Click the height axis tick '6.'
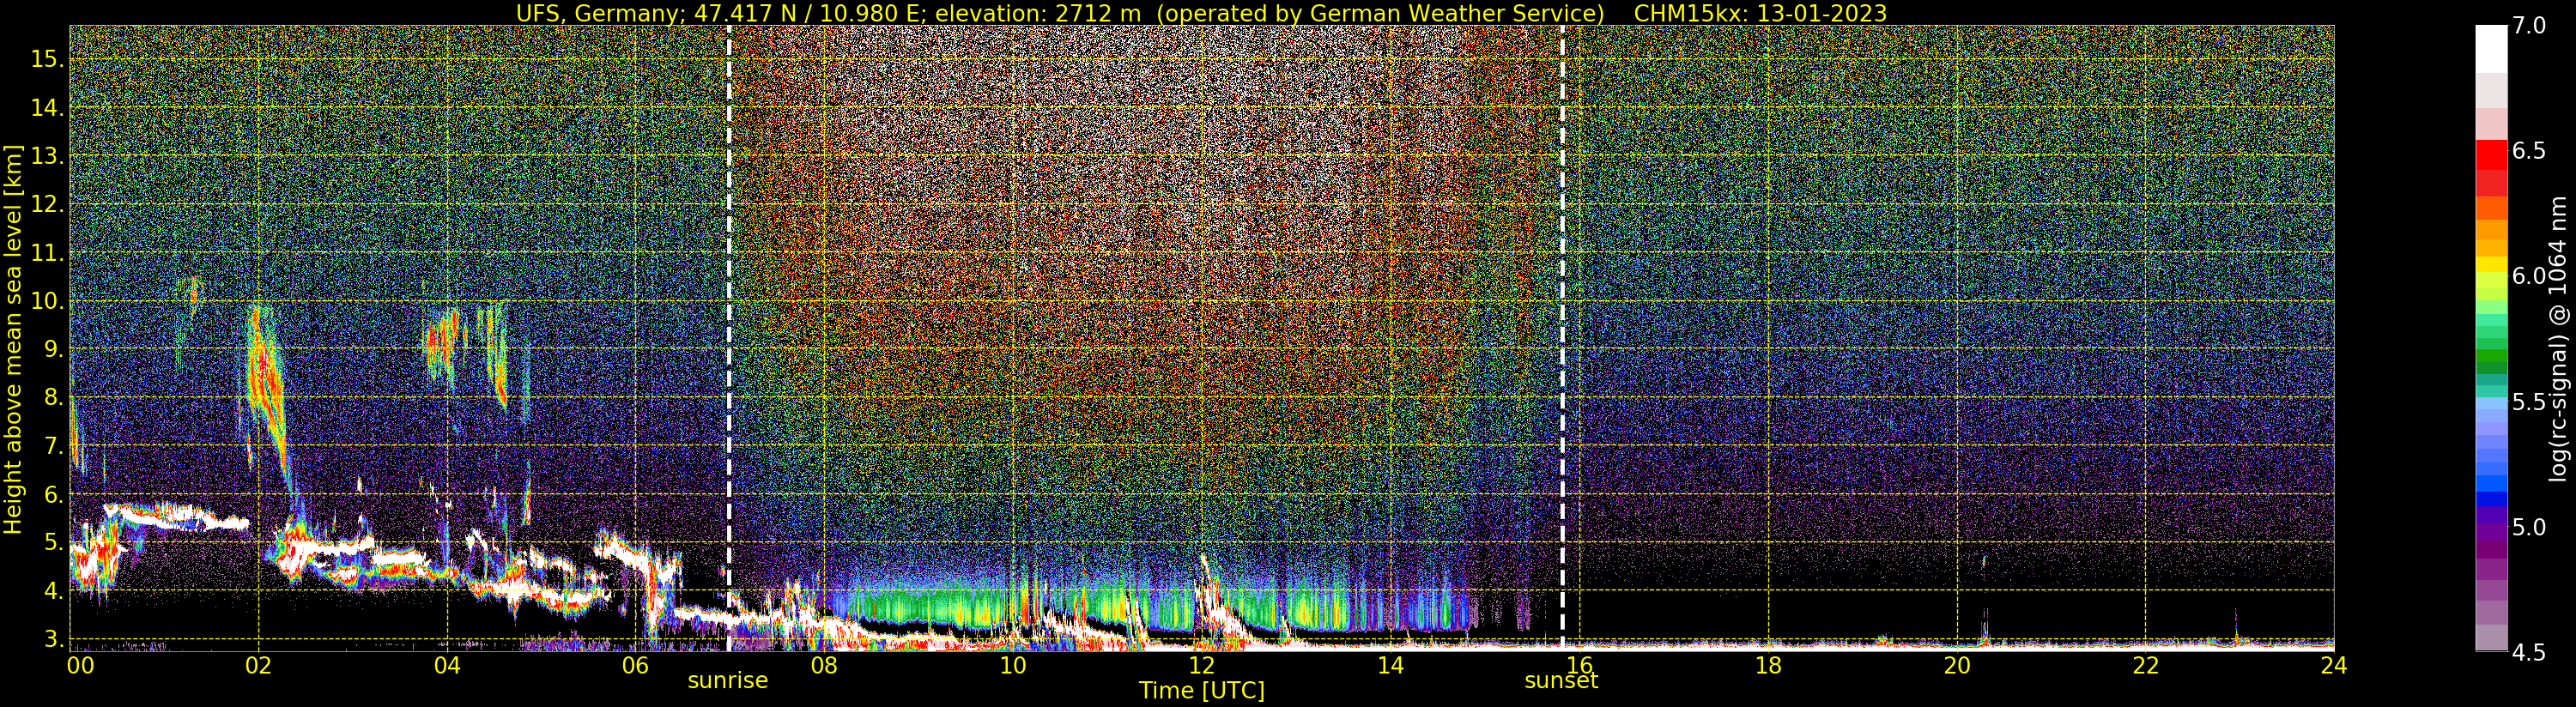 53,494
